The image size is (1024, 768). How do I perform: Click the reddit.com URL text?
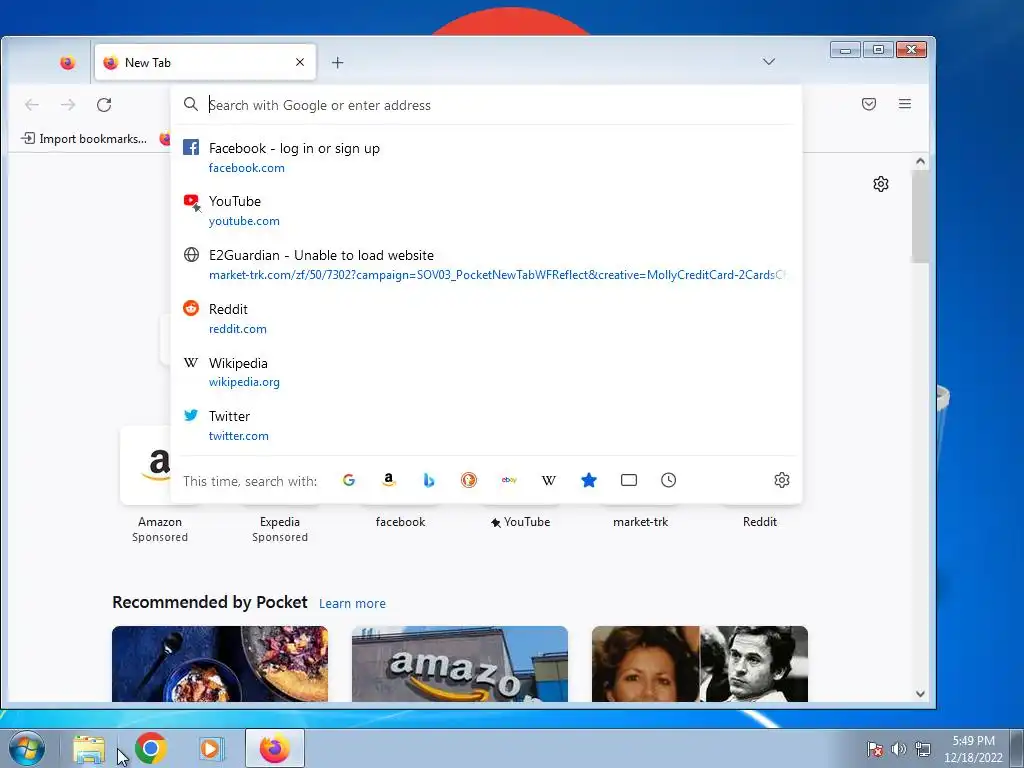pos(237,328)
